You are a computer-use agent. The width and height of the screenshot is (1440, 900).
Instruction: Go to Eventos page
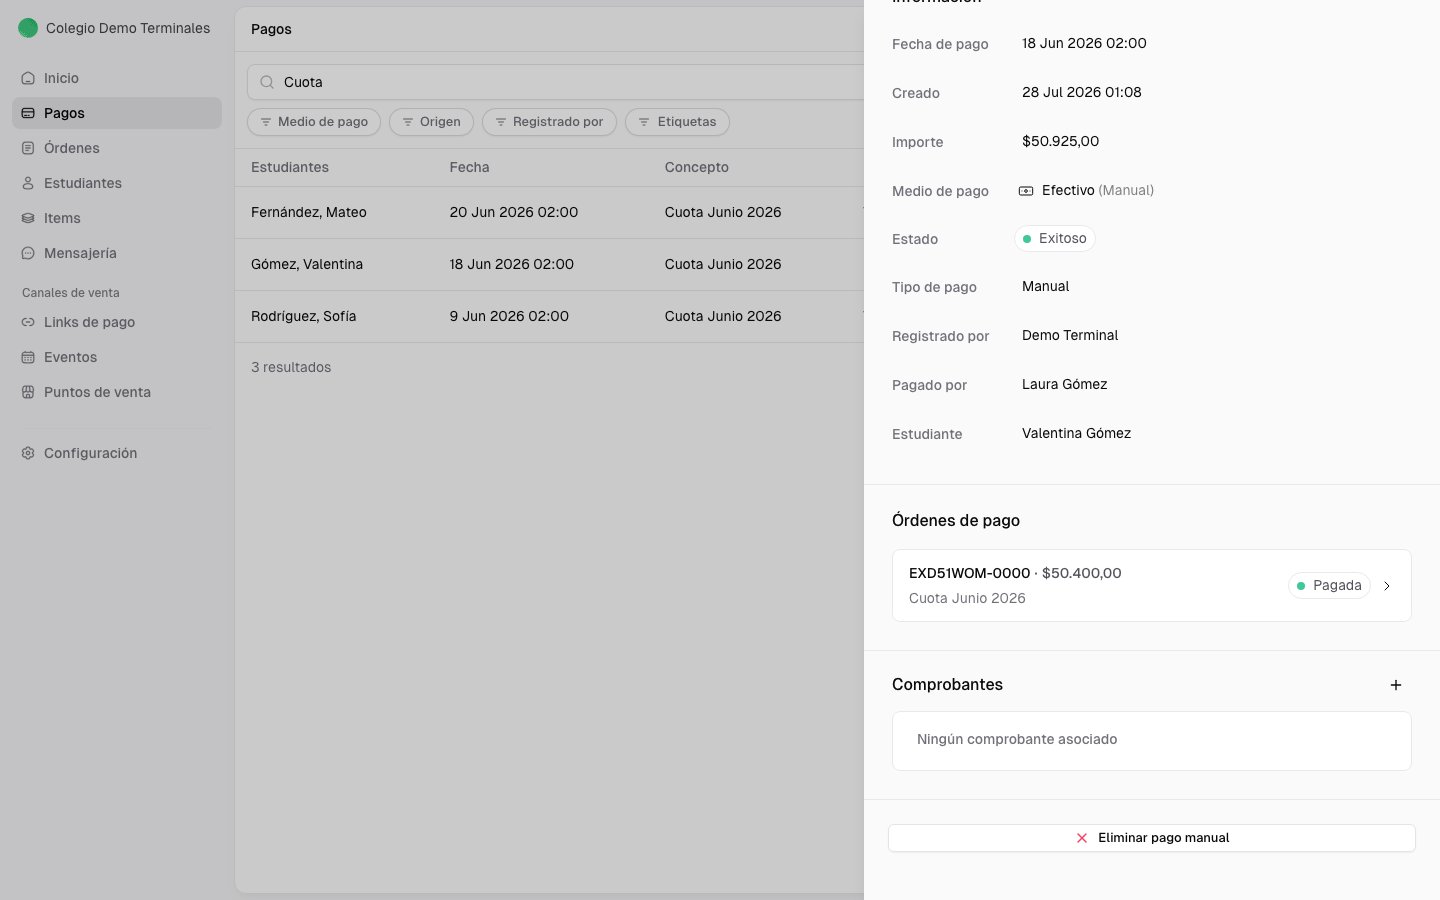[x=117, y=357]
